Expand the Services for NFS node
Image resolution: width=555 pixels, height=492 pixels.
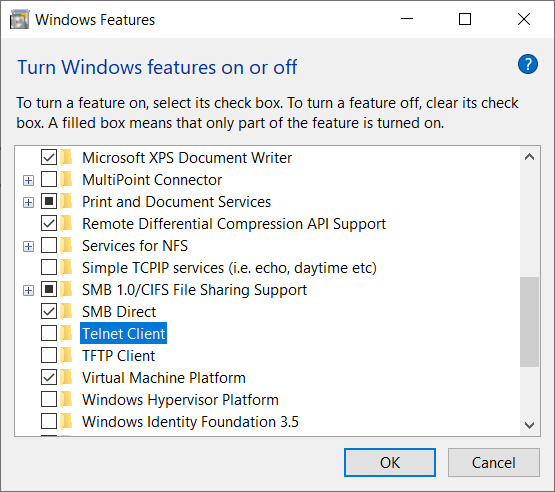[28, 246]
